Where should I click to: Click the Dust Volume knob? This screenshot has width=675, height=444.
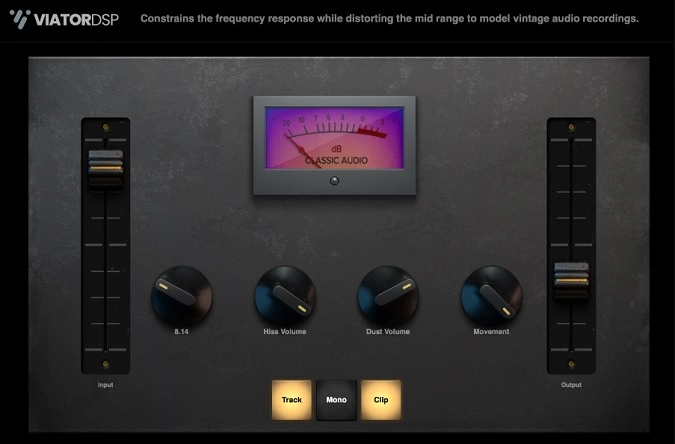click(388, 296)
